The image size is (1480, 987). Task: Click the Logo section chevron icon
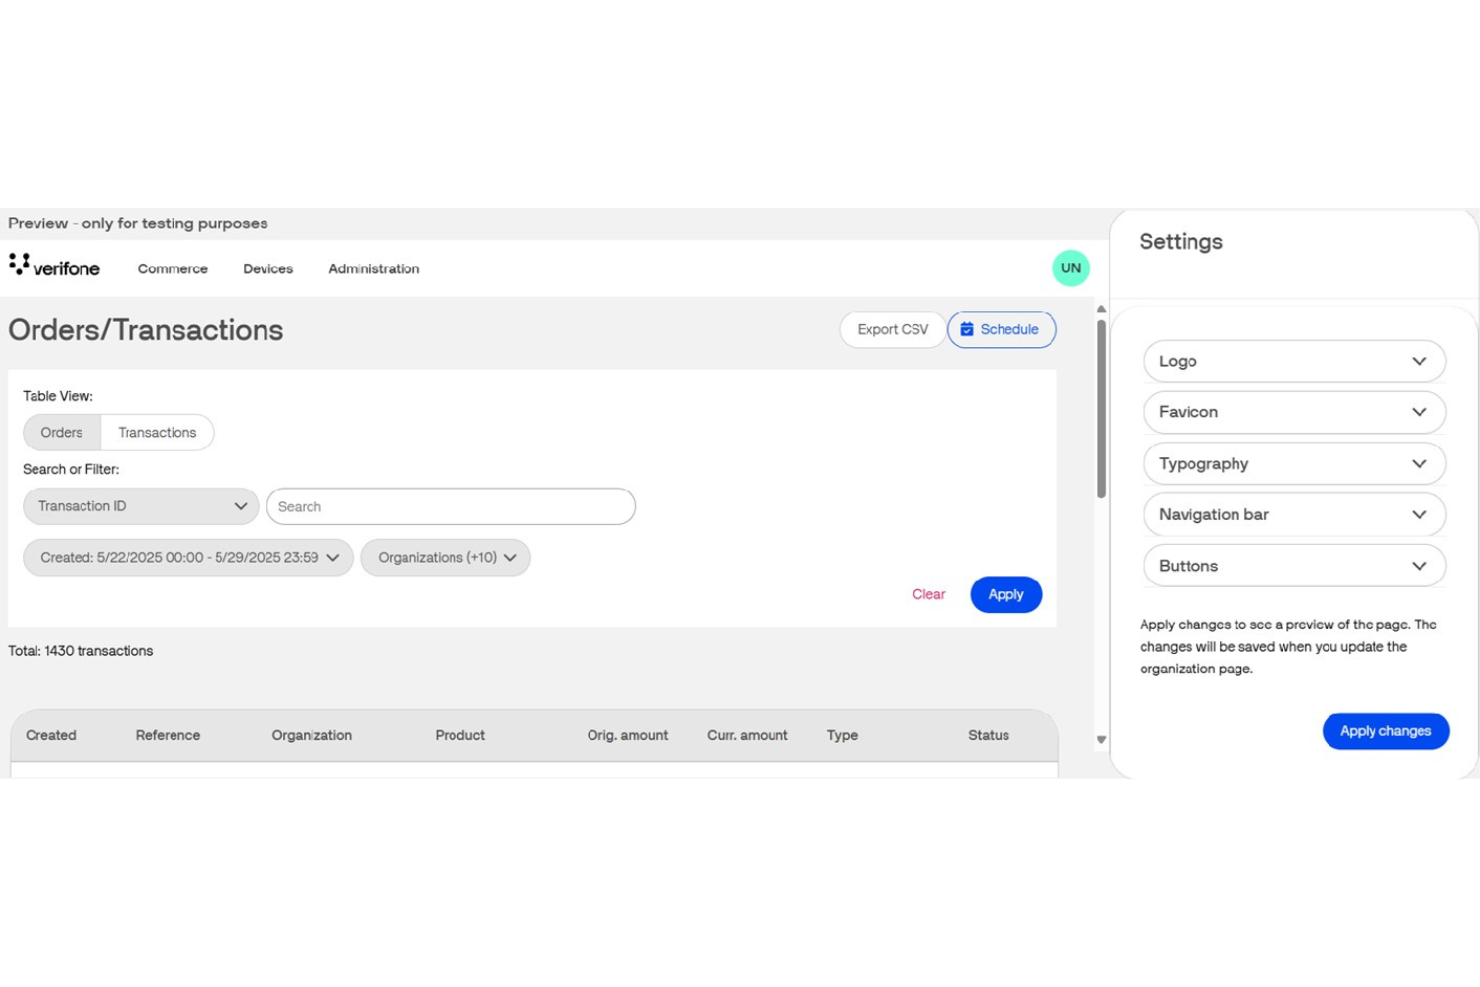coord(1418,361)
